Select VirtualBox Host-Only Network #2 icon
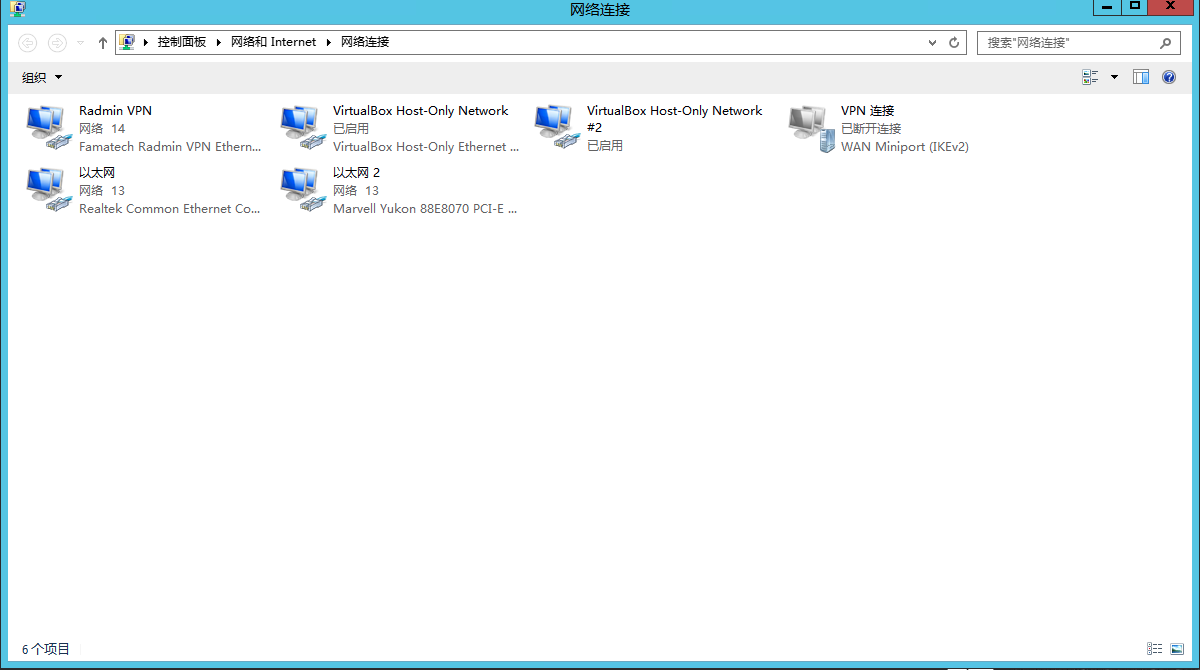Image resolution: width=1200 pixels, height=670 pixels. (x=557, y=128)
